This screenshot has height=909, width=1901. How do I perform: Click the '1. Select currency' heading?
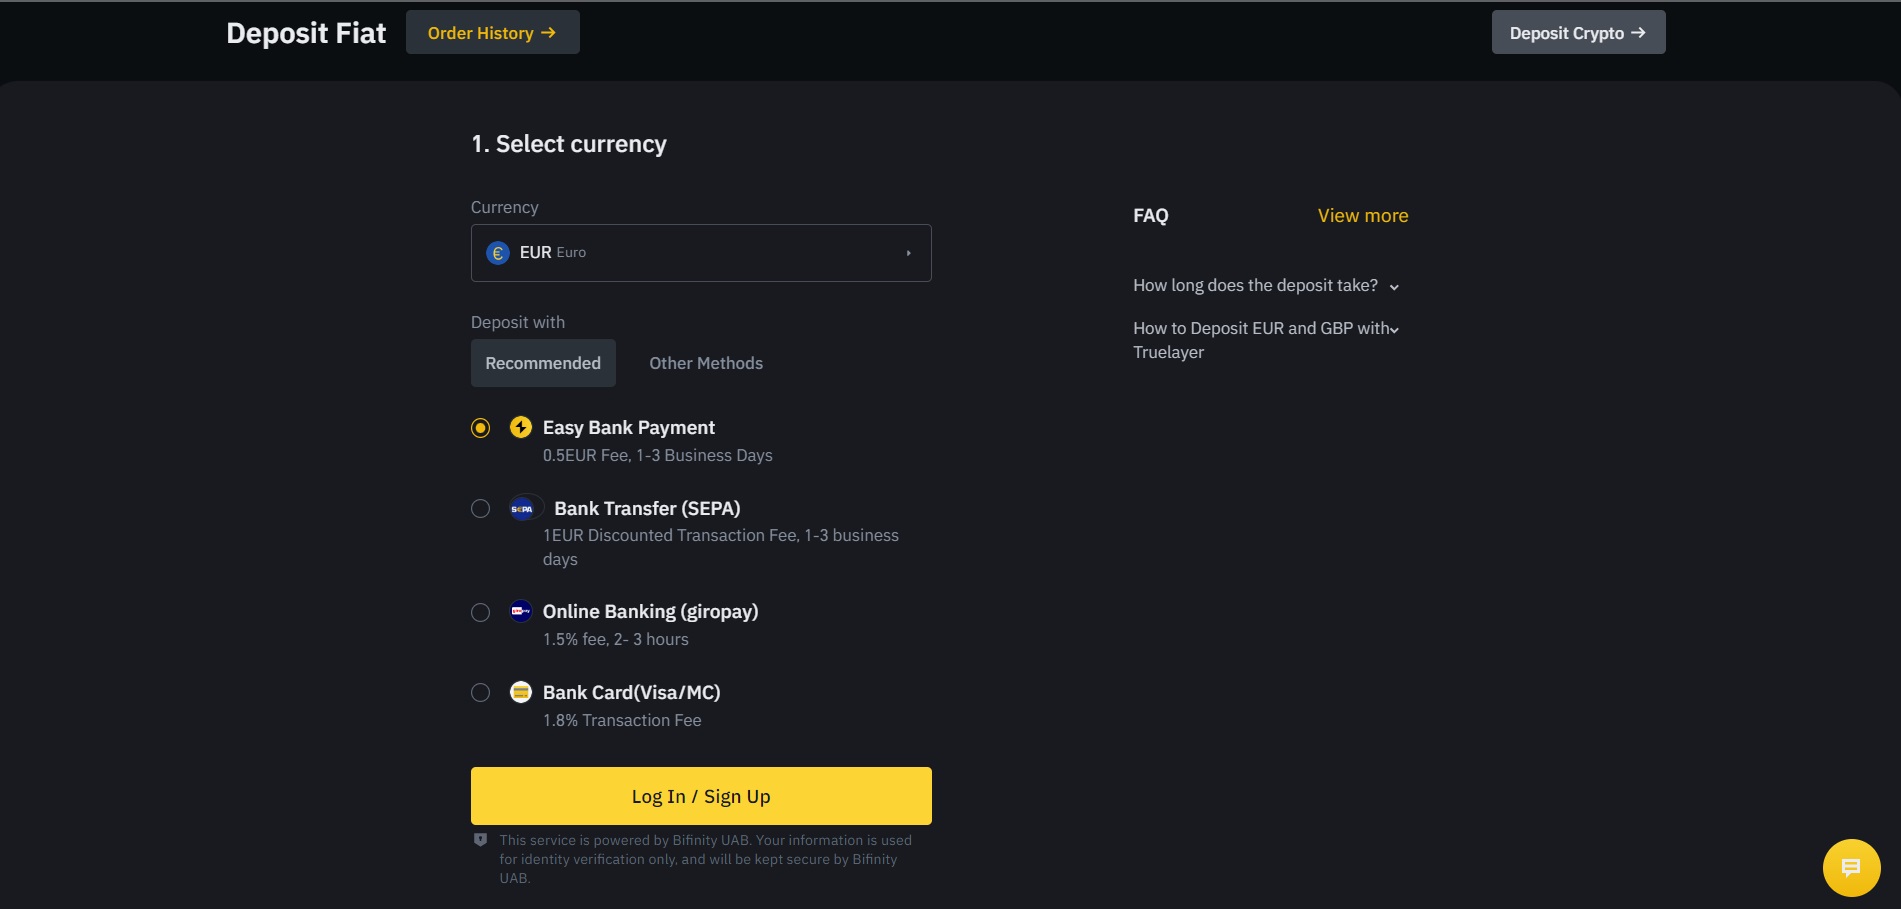[x=569, y=144]
